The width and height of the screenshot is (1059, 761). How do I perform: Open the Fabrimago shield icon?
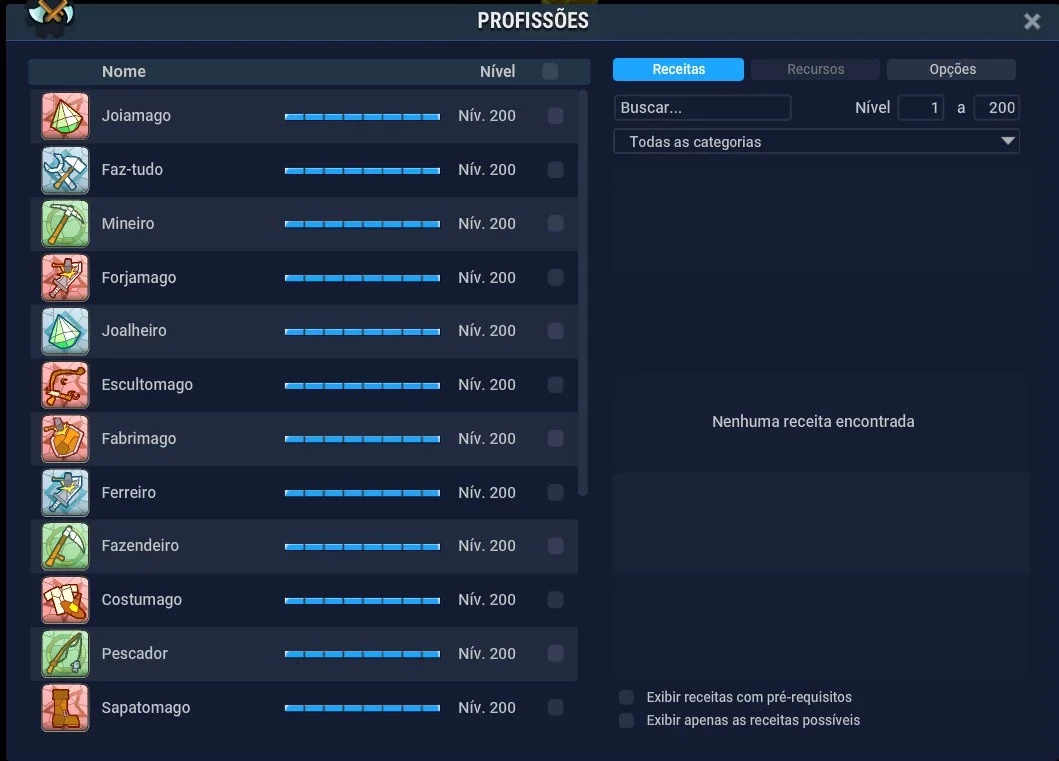pos(65,439)
